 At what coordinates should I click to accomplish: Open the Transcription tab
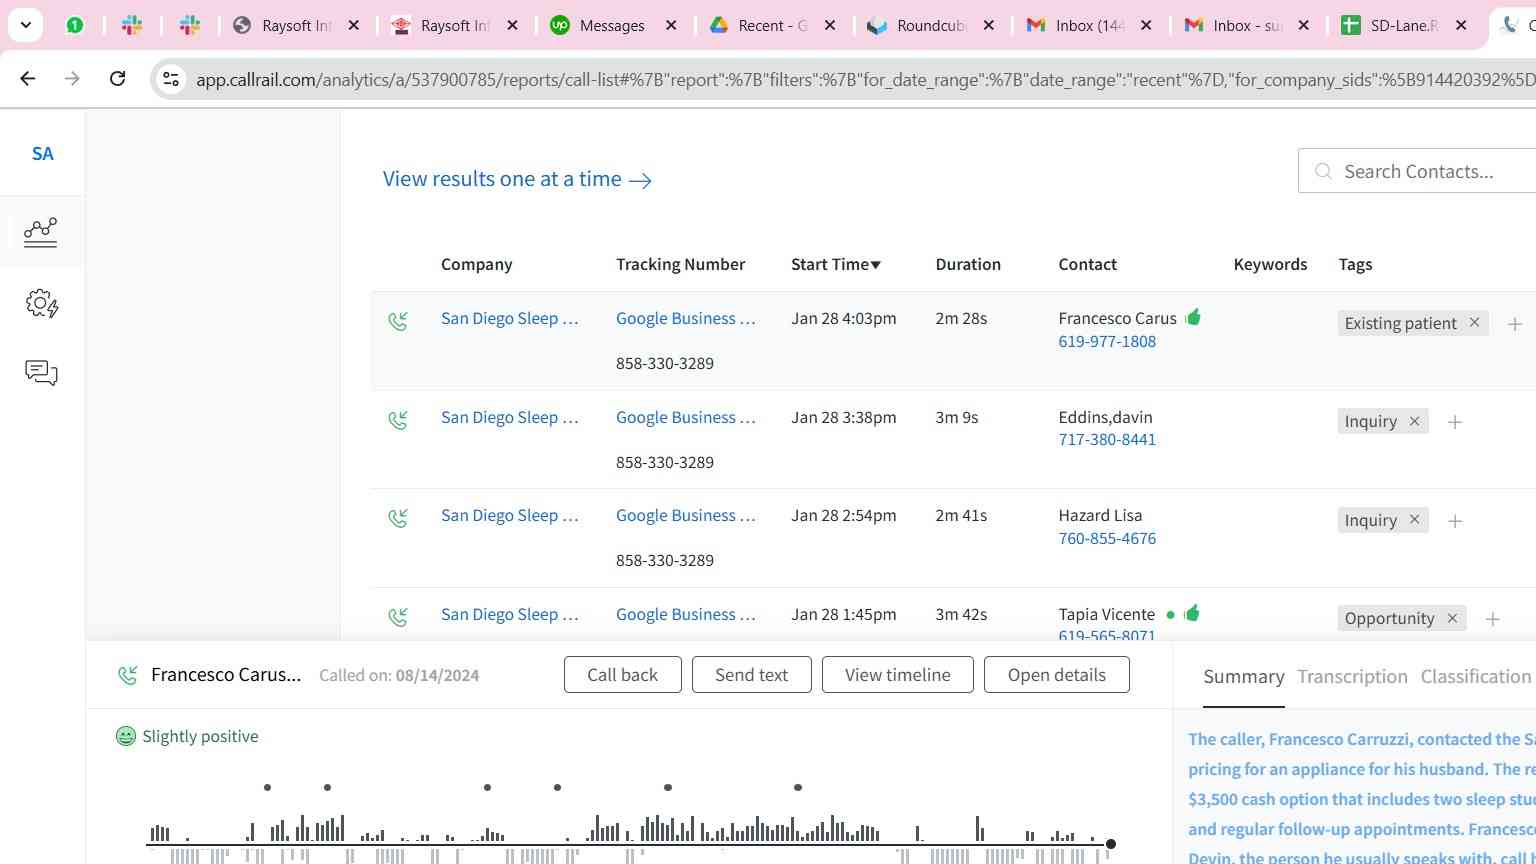click(x=1352, y=677)
